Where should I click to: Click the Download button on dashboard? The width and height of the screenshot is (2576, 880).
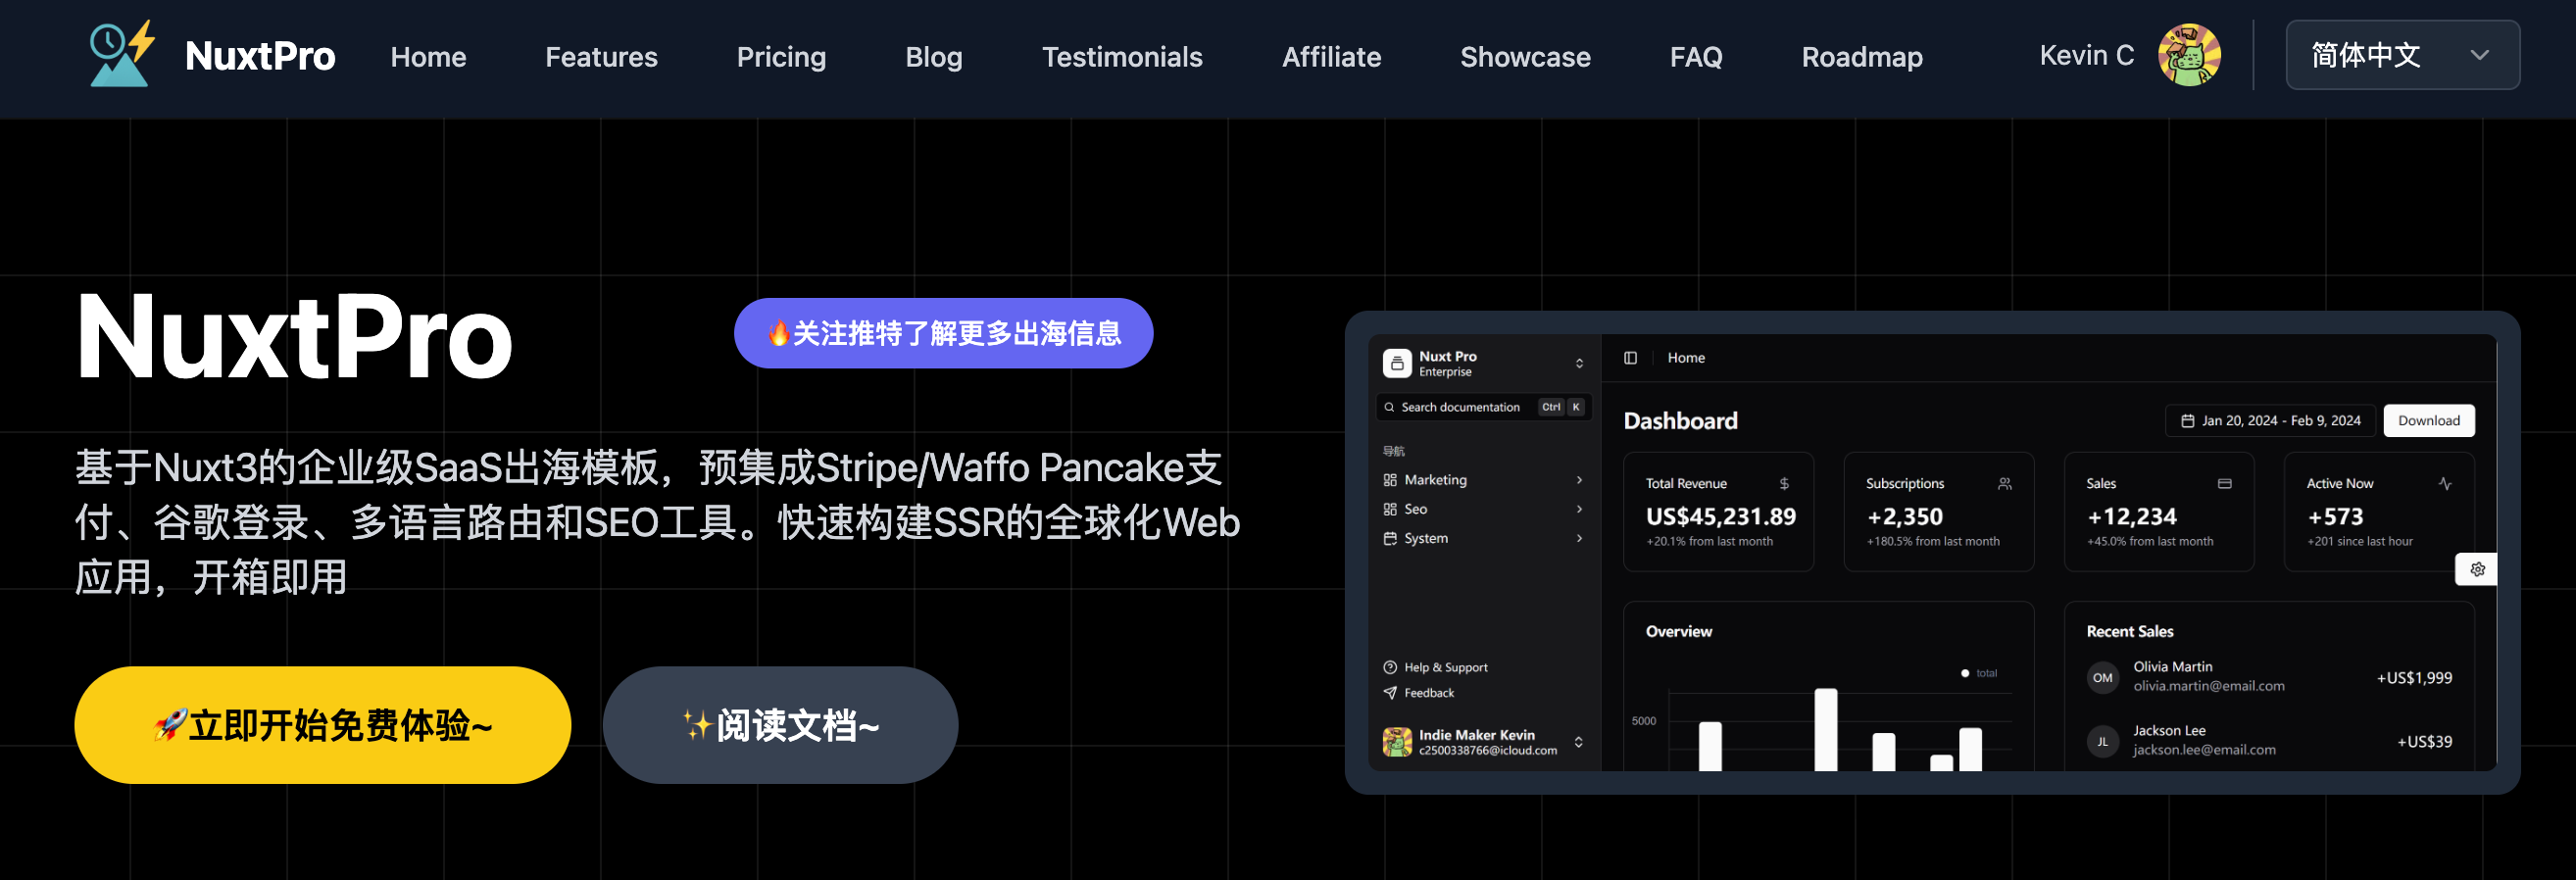(x=2429, y=421)
